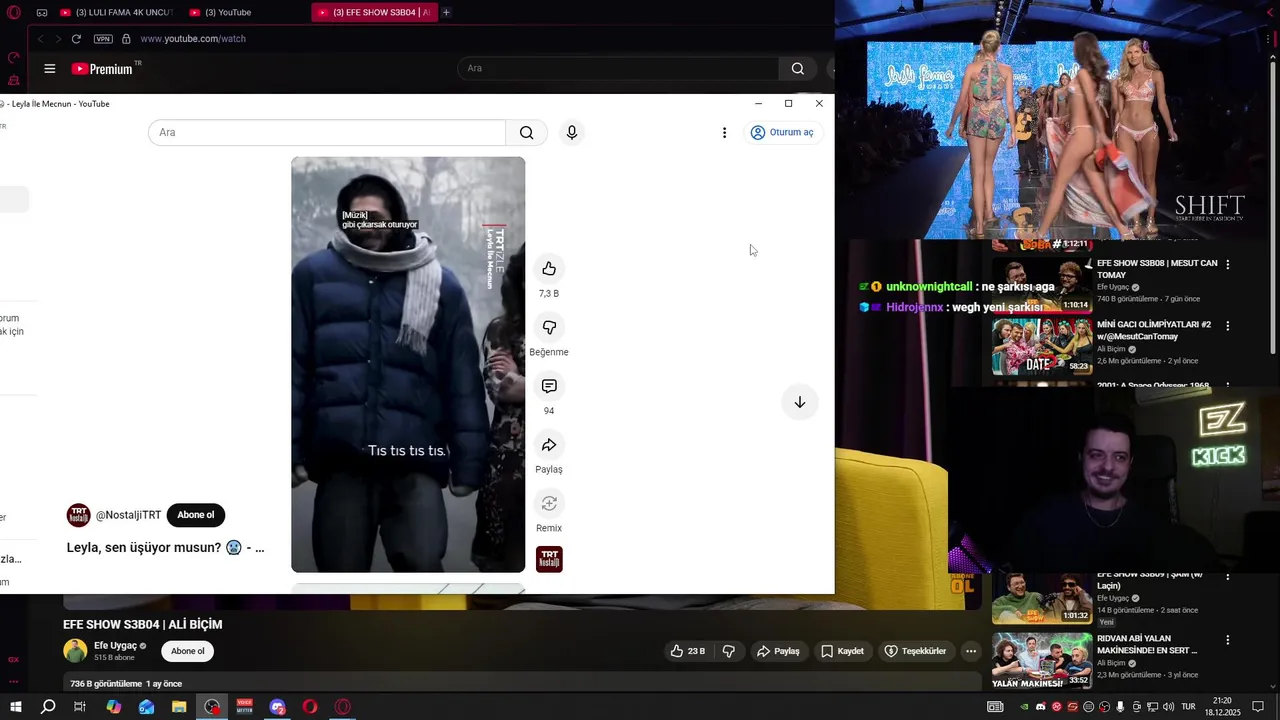The image size is (1280, 720).
Task: Start voice search with the microphone icon
Action: pos(571,132)
